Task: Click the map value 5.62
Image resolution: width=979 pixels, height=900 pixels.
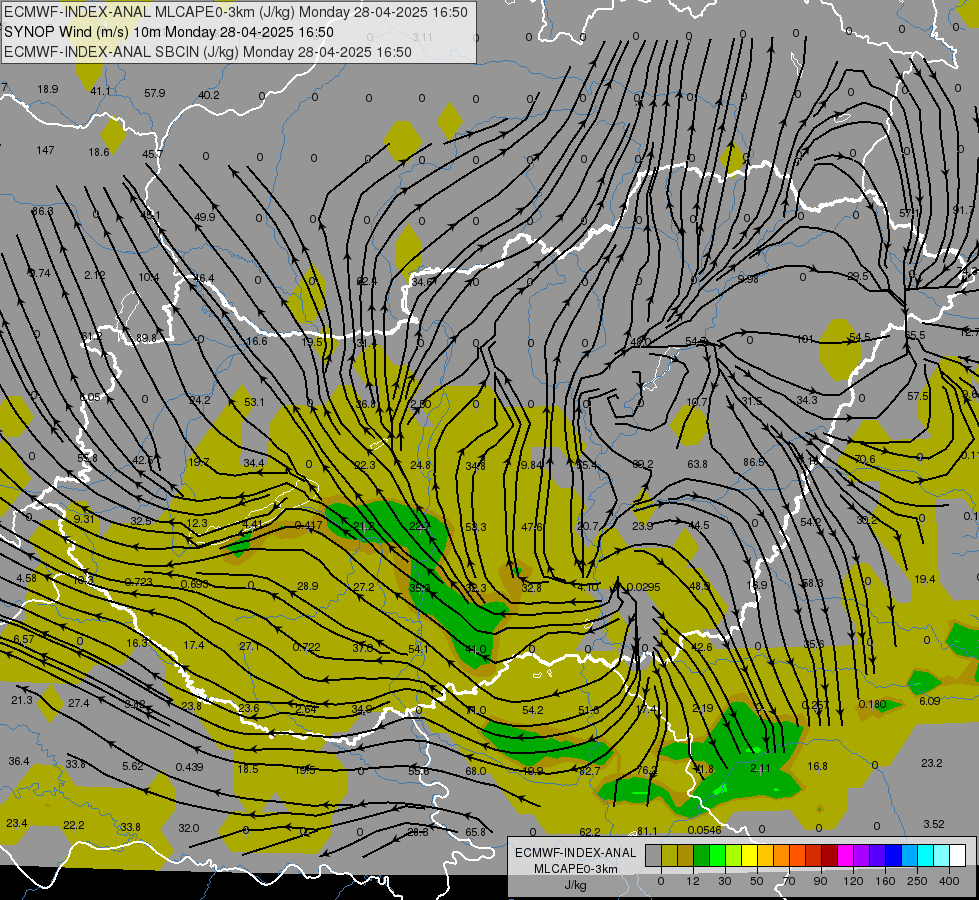Action: coord(132,766)
